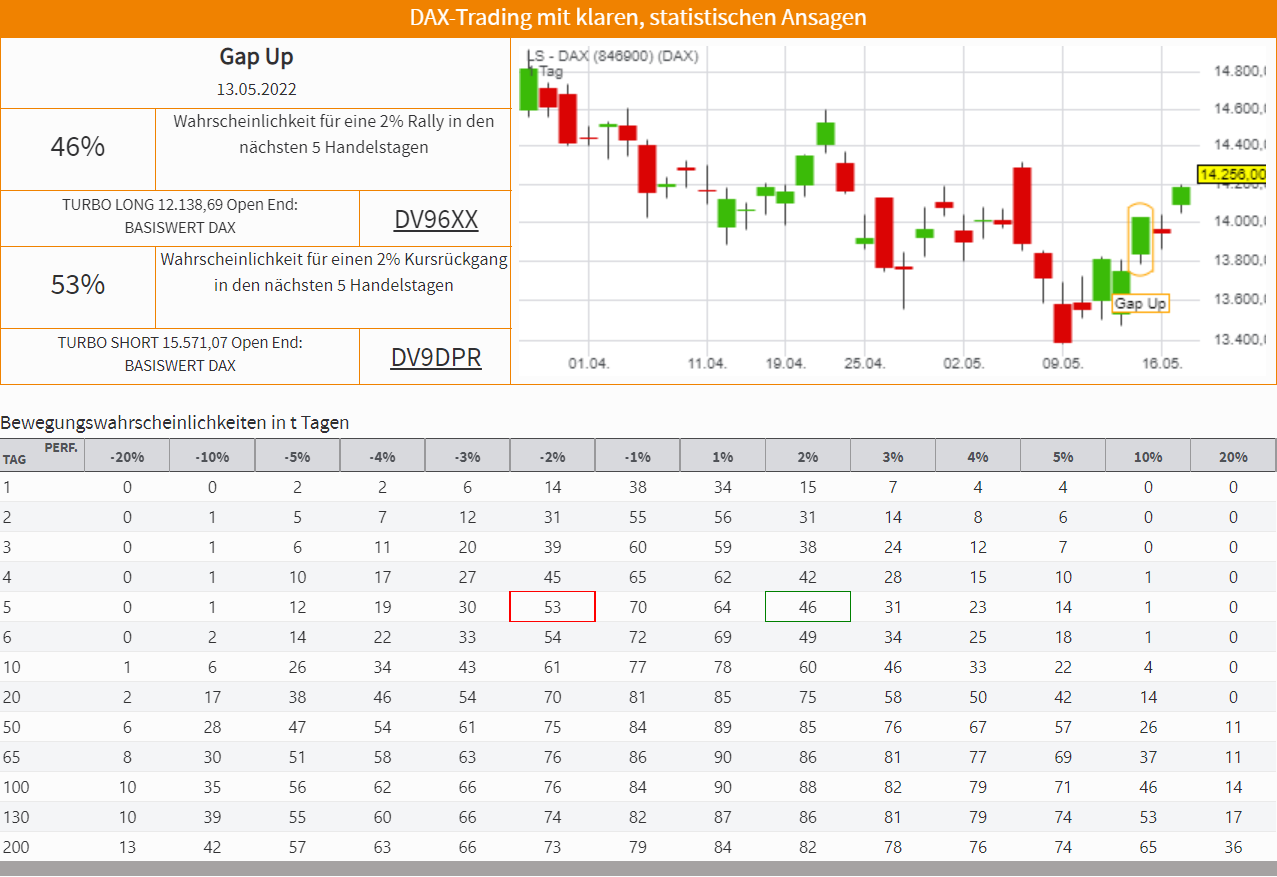This screenshot has width=1277, height=877.
Task: Click the 'DAX-Trading mit klaren, statistischen Ansagen' banner
Action: (x=638, y=18)
